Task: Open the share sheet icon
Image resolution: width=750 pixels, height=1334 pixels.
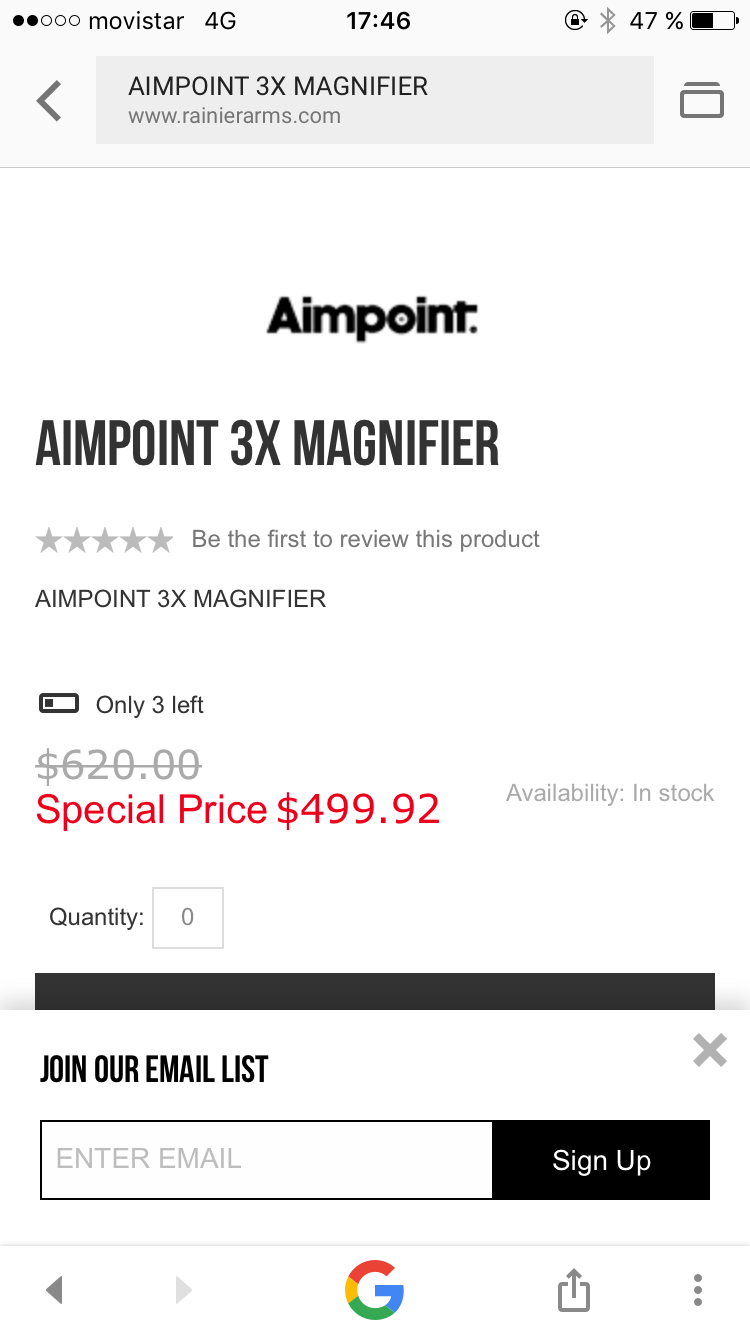Action: [x=573, y=1289]
